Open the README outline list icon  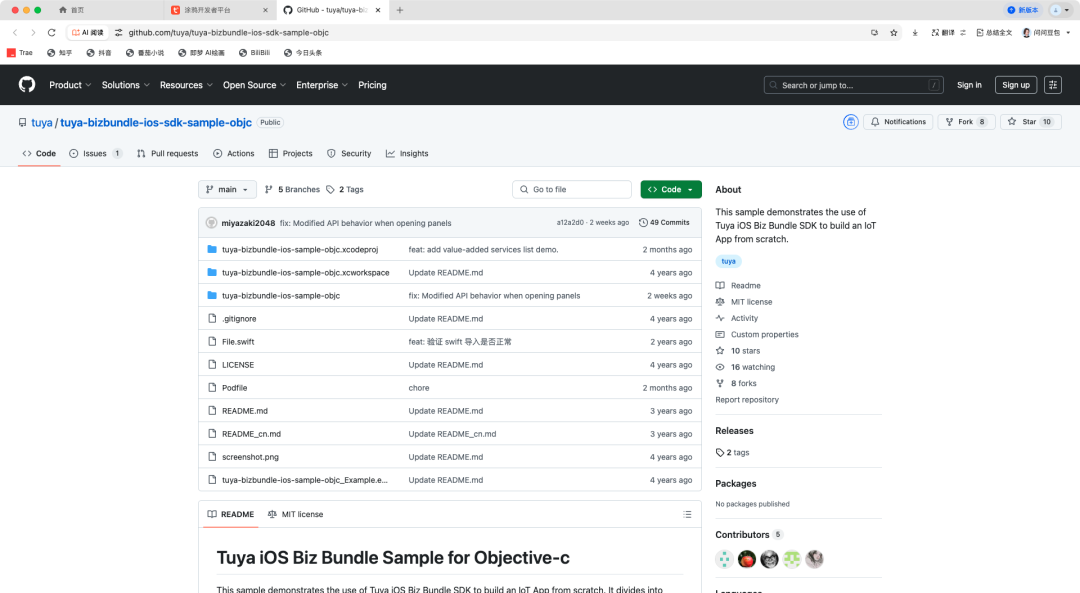[x=687, y=514]
